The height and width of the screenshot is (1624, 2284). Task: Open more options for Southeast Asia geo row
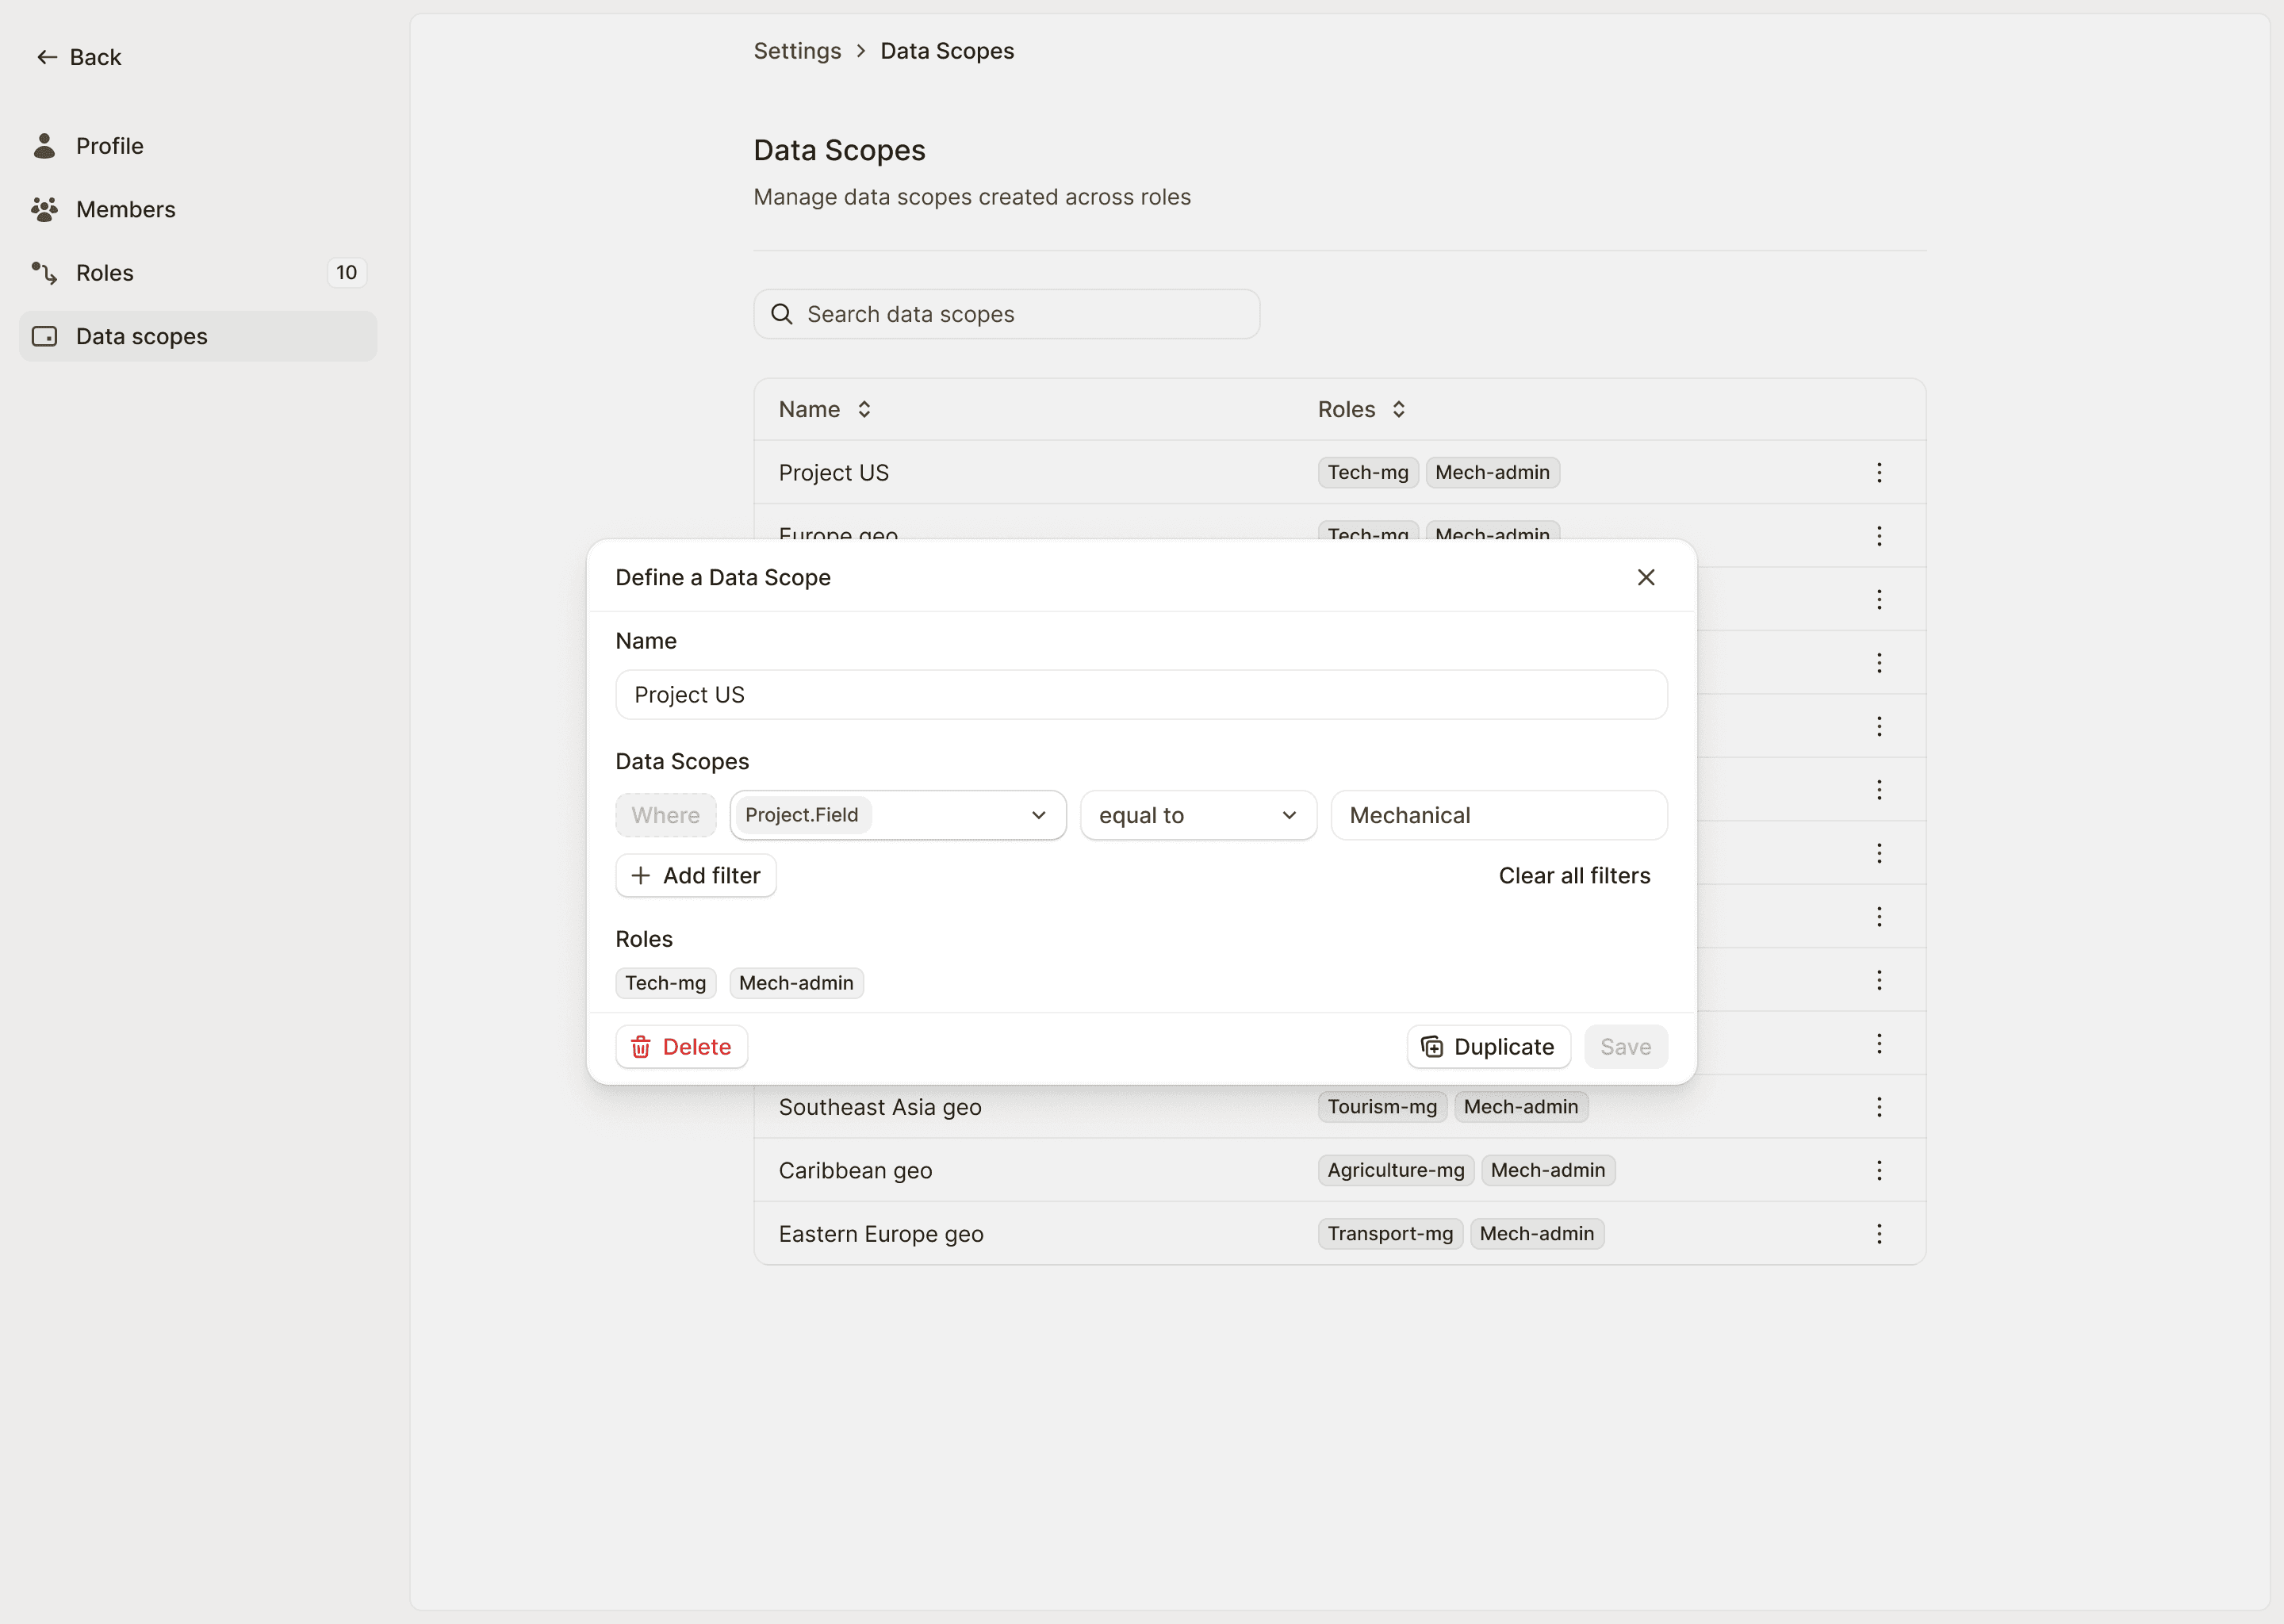(x=1879, y=1107)
